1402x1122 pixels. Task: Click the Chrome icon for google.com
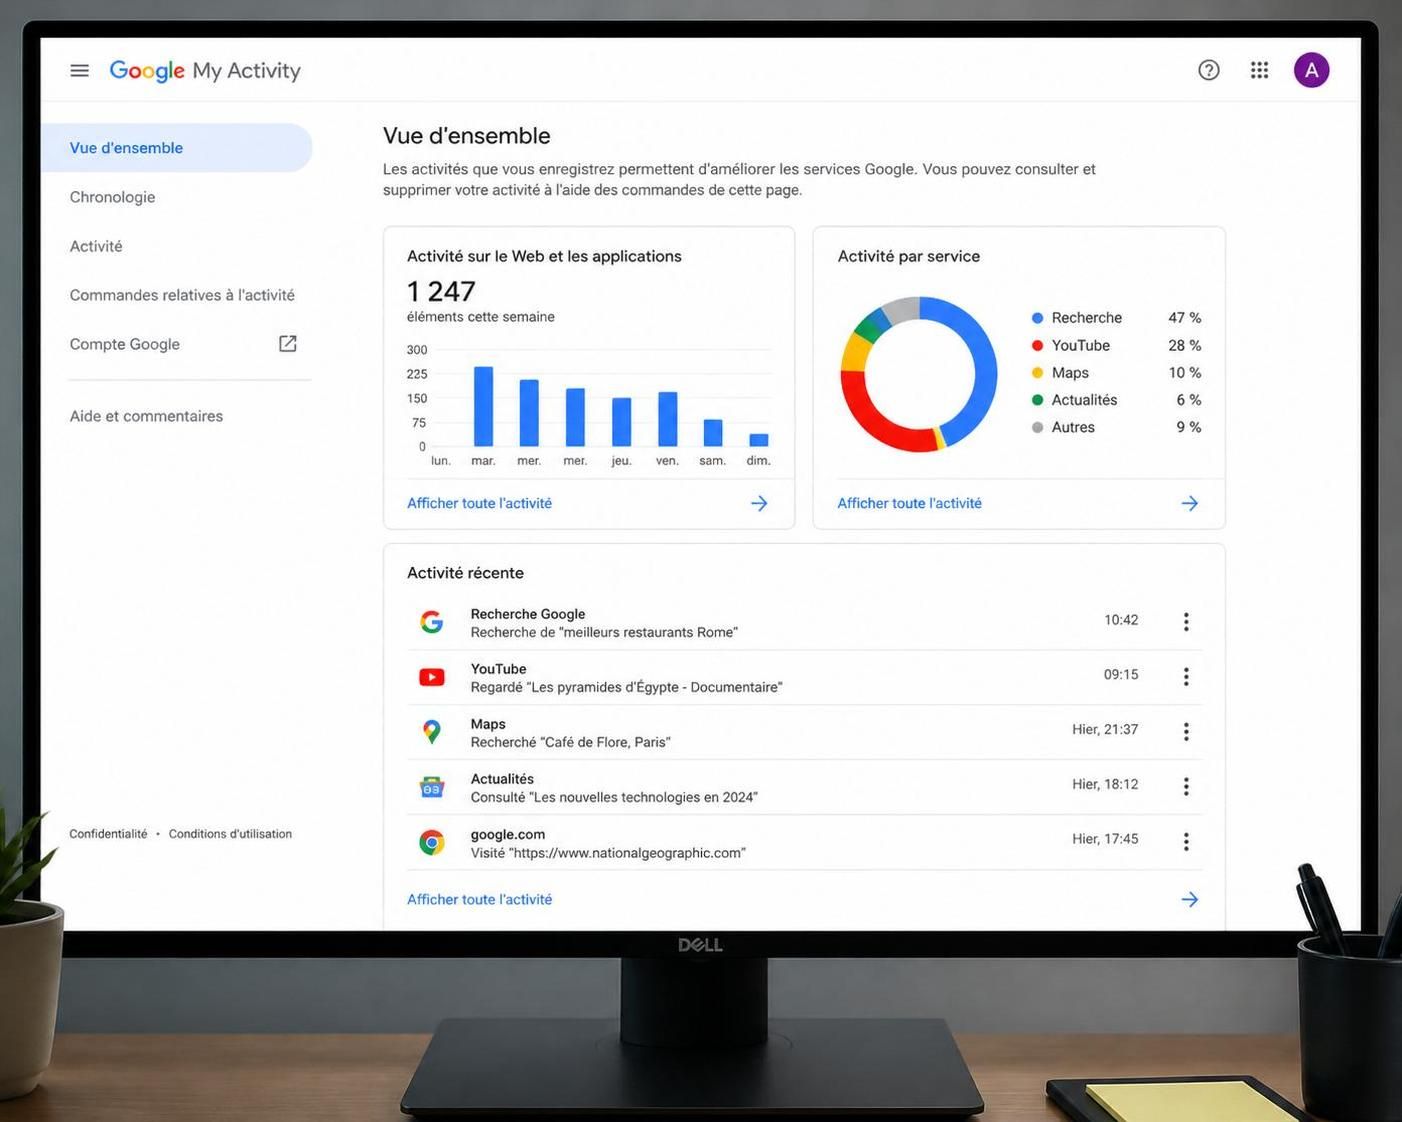coord(432,842)
